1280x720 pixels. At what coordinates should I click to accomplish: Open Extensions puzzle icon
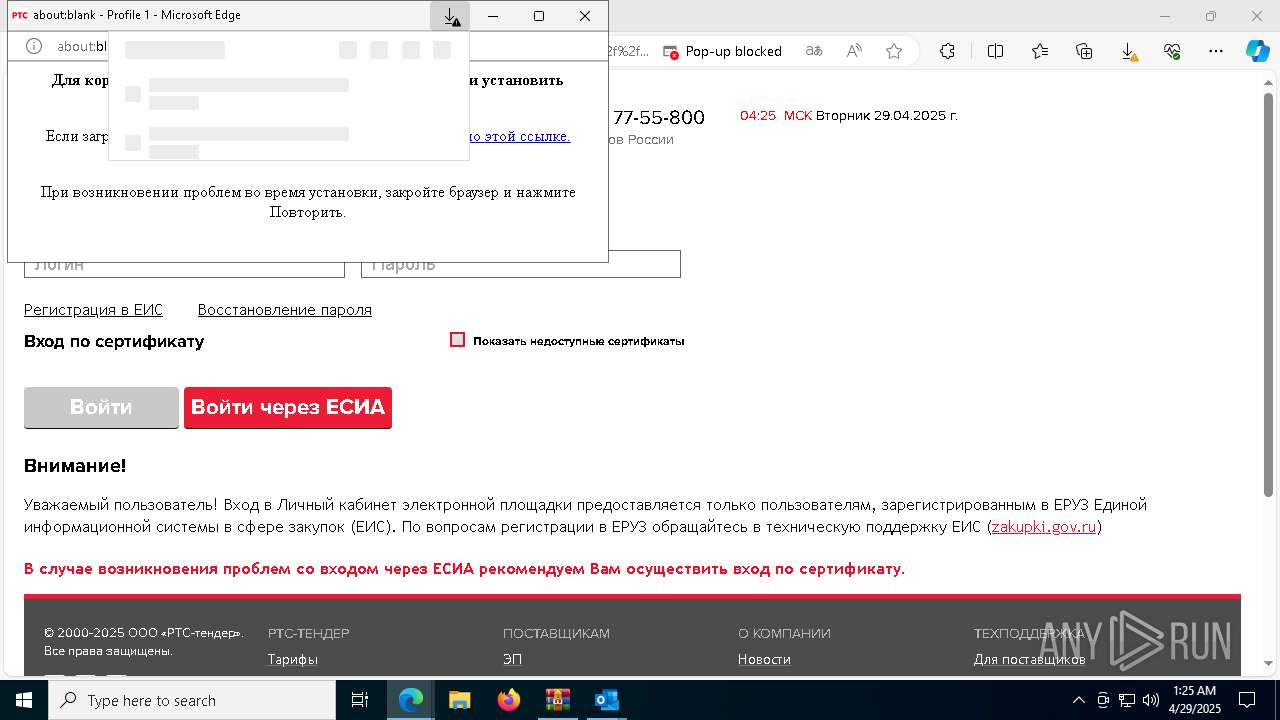tap(947, 51)
